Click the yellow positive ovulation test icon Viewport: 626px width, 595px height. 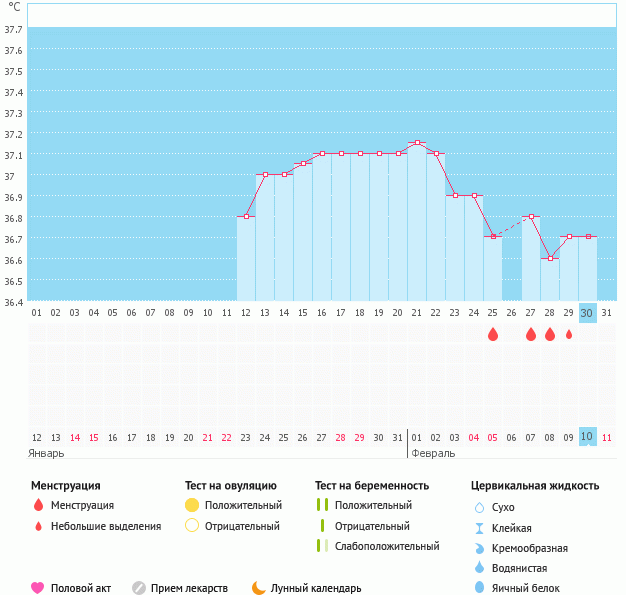(x=192, y=505)
